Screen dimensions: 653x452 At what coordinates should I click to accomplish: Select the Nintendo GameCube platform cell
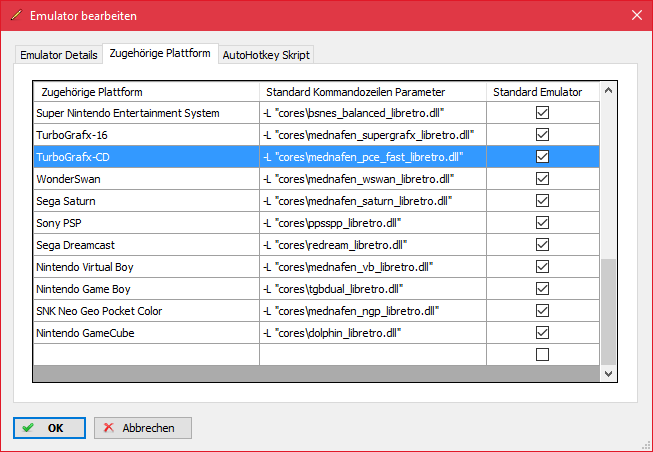pyautogui.click(x=146, y=333)
